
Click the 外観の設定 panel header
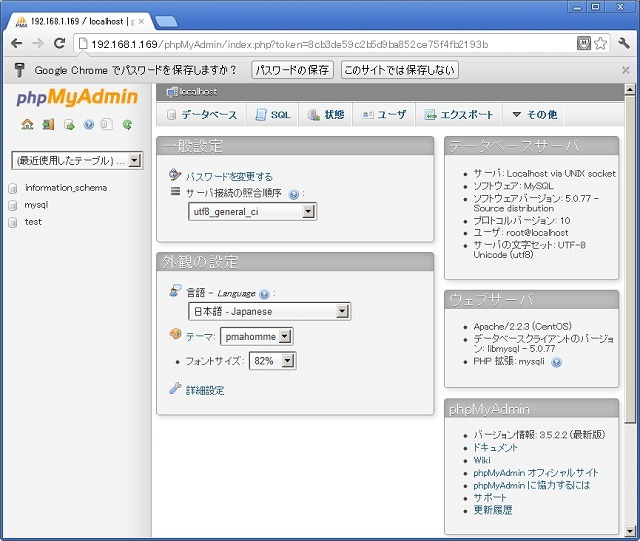295,262
